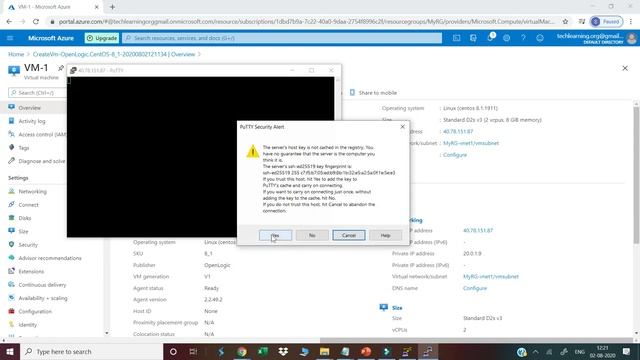Open CreateVm-OpenLogic deployment Overview breadcrumb

[x=114, y=54]
